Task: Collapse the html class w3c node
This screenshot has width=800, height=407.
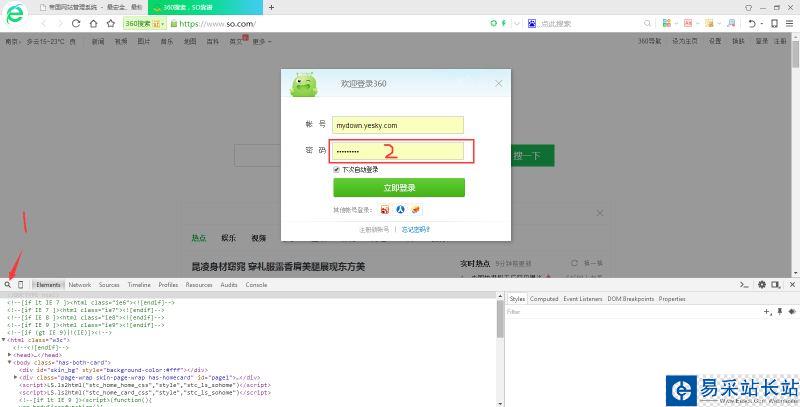Action: point(4,340)
